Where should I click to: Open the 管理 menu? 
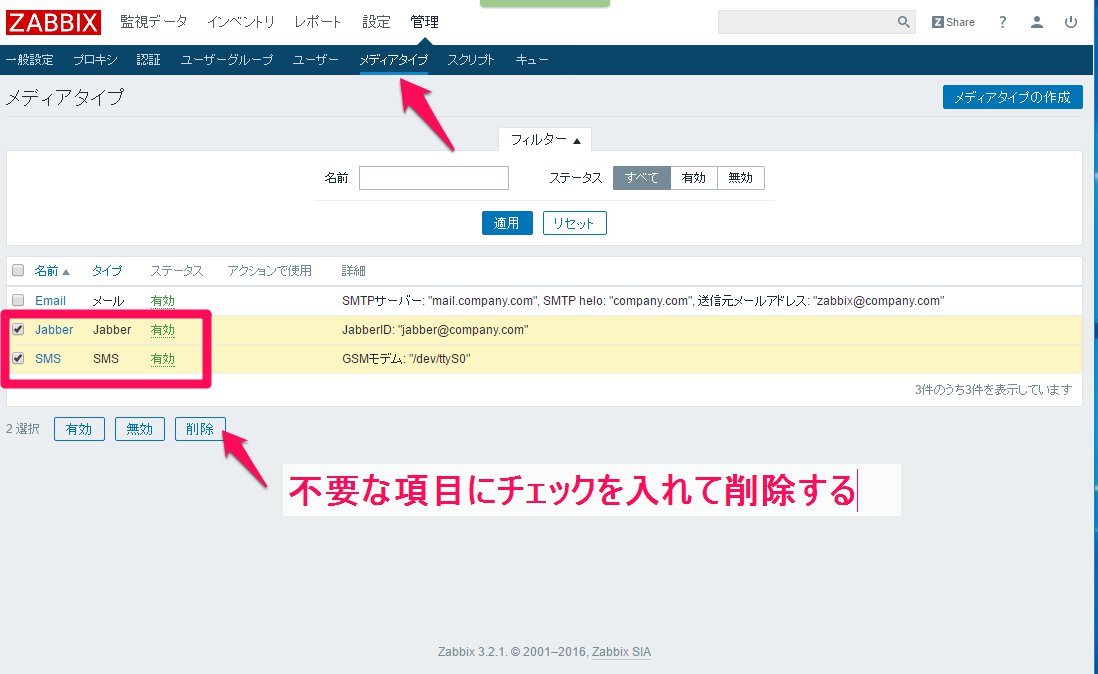(x=424, y=22)
